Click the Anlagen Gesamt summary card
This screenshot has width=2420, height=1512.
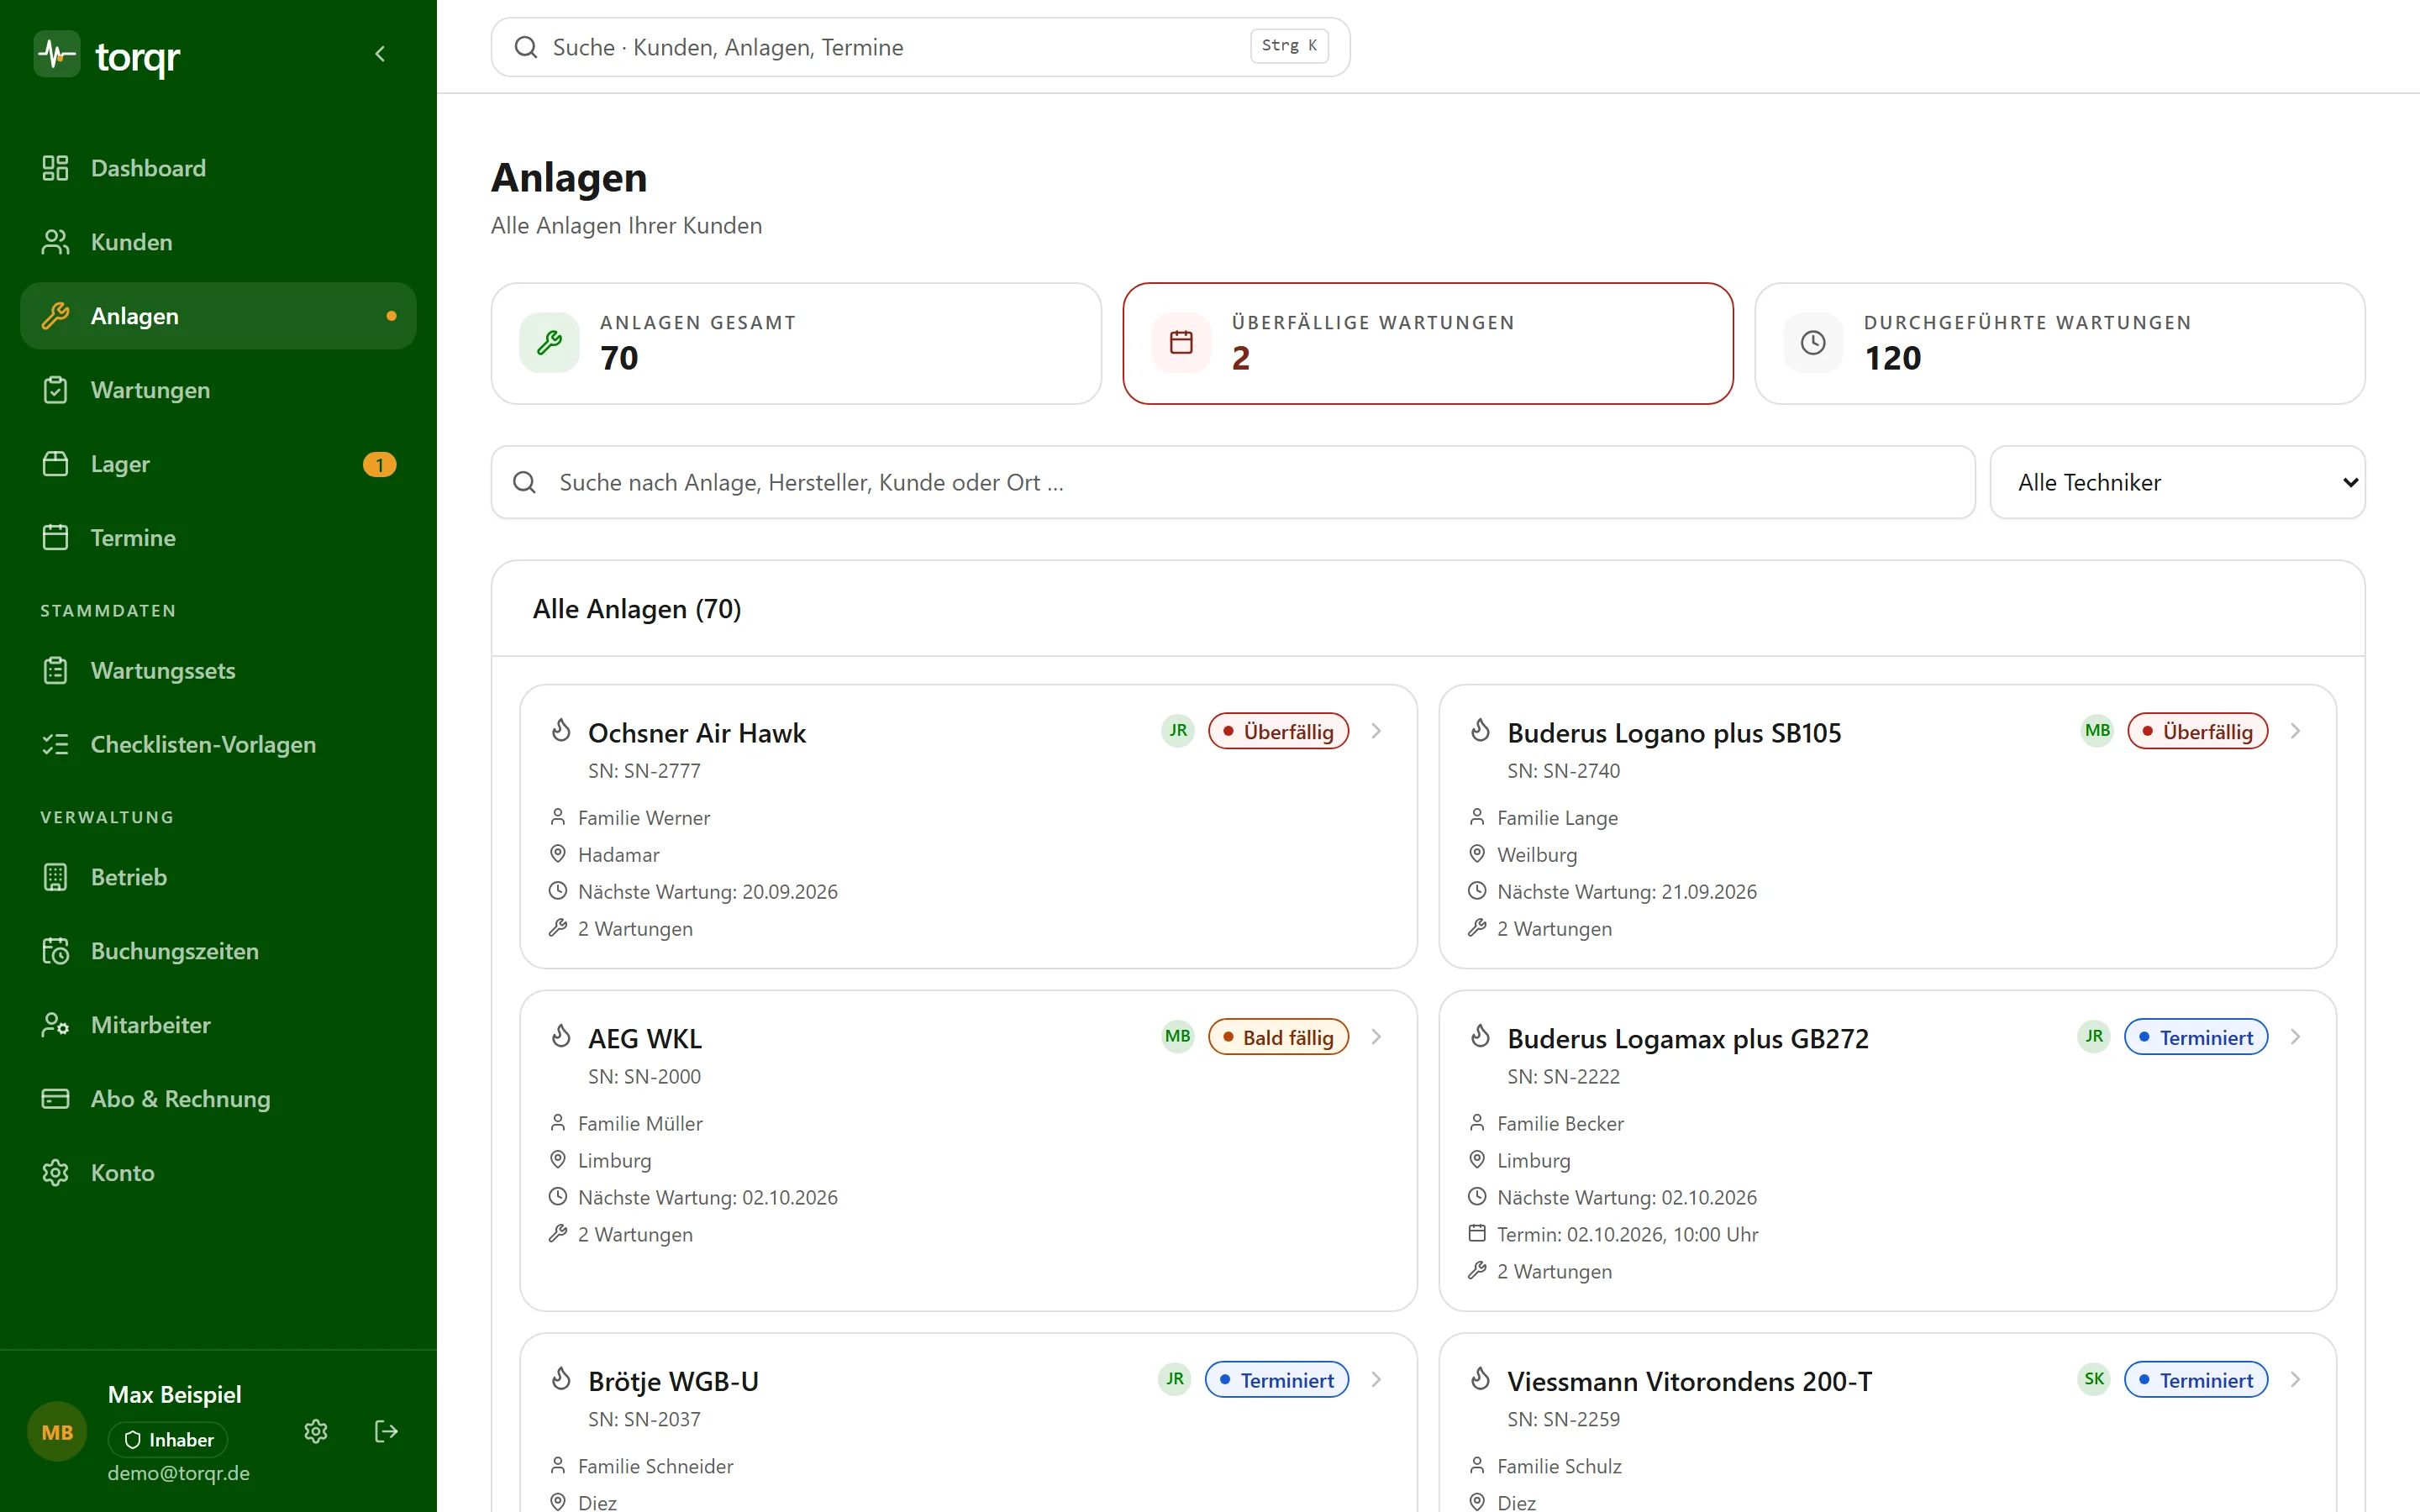tap(796, 343)
